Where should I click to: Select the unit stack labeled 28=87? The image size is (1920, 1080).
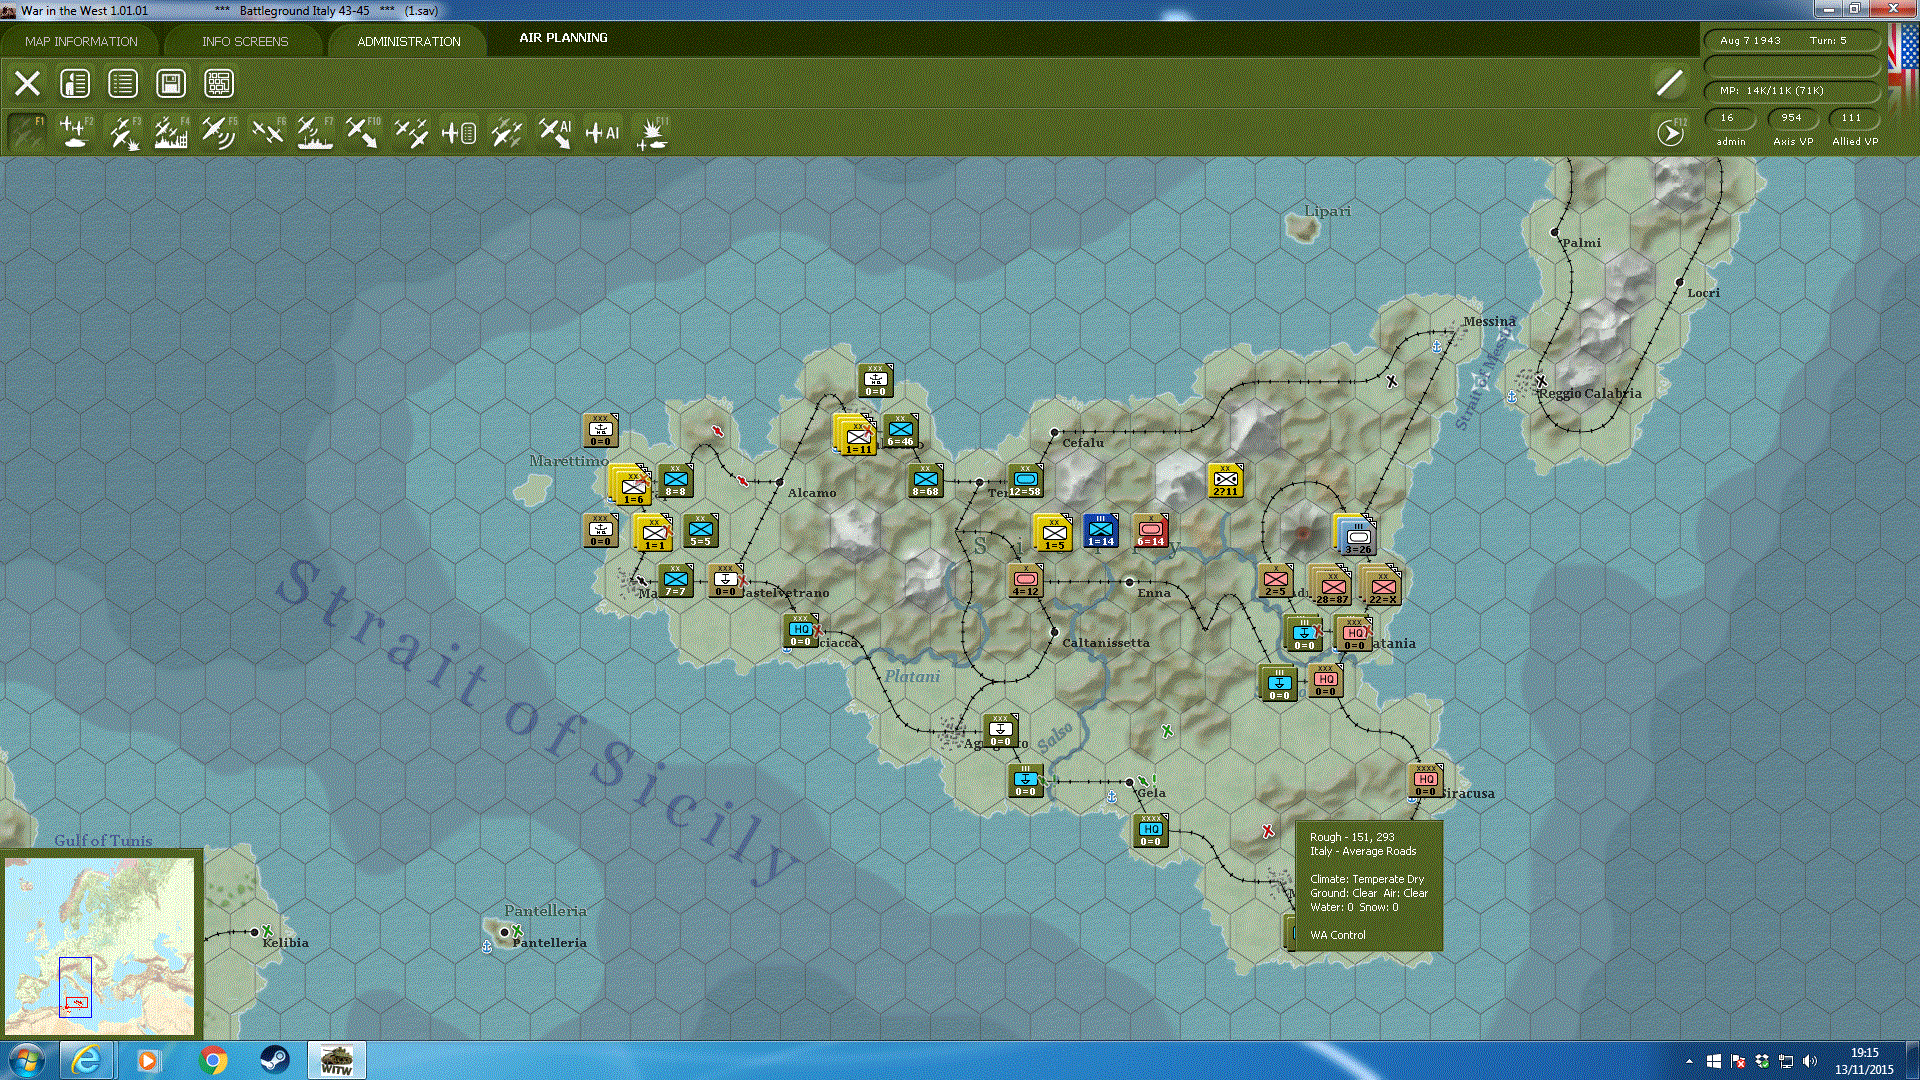(x=1331, y=586)
